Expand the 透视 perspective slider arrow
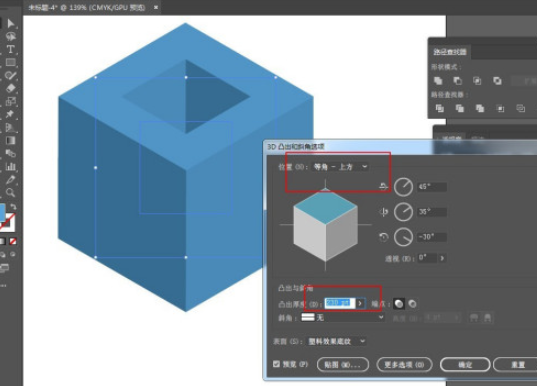Screen dimensions: 537x386 coord(442,258)
